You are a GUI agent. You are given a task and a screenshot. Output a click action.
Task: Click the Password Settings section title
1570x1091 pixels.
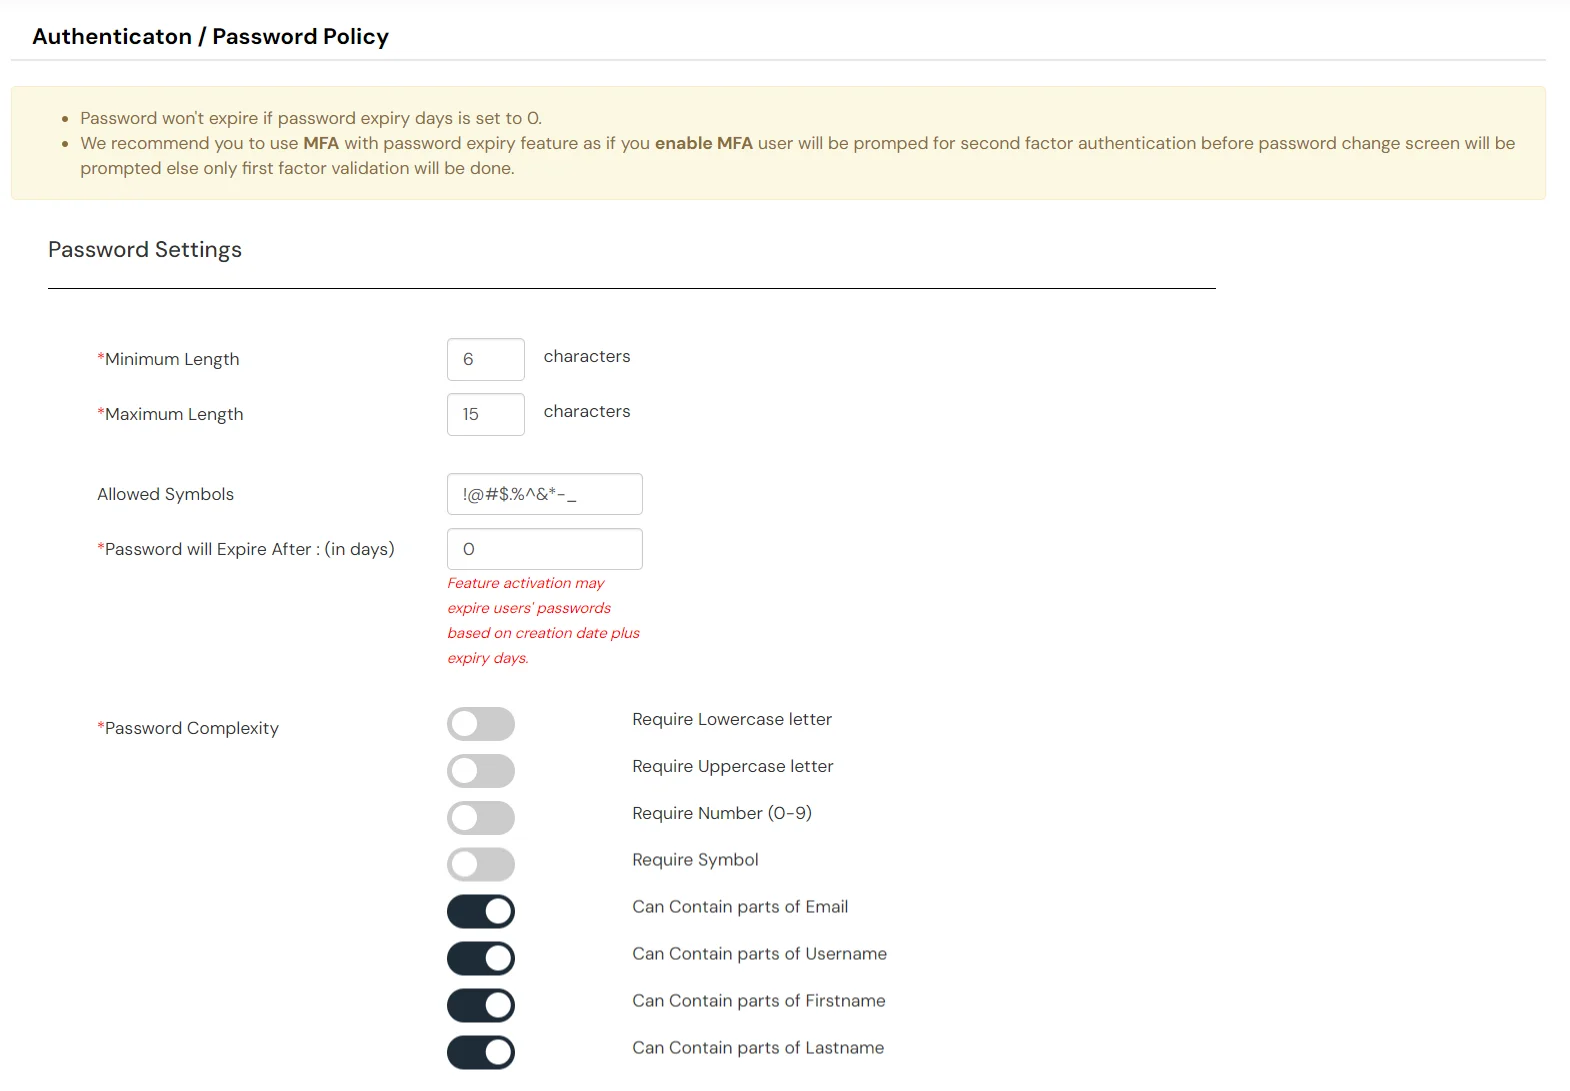(145, 250)
